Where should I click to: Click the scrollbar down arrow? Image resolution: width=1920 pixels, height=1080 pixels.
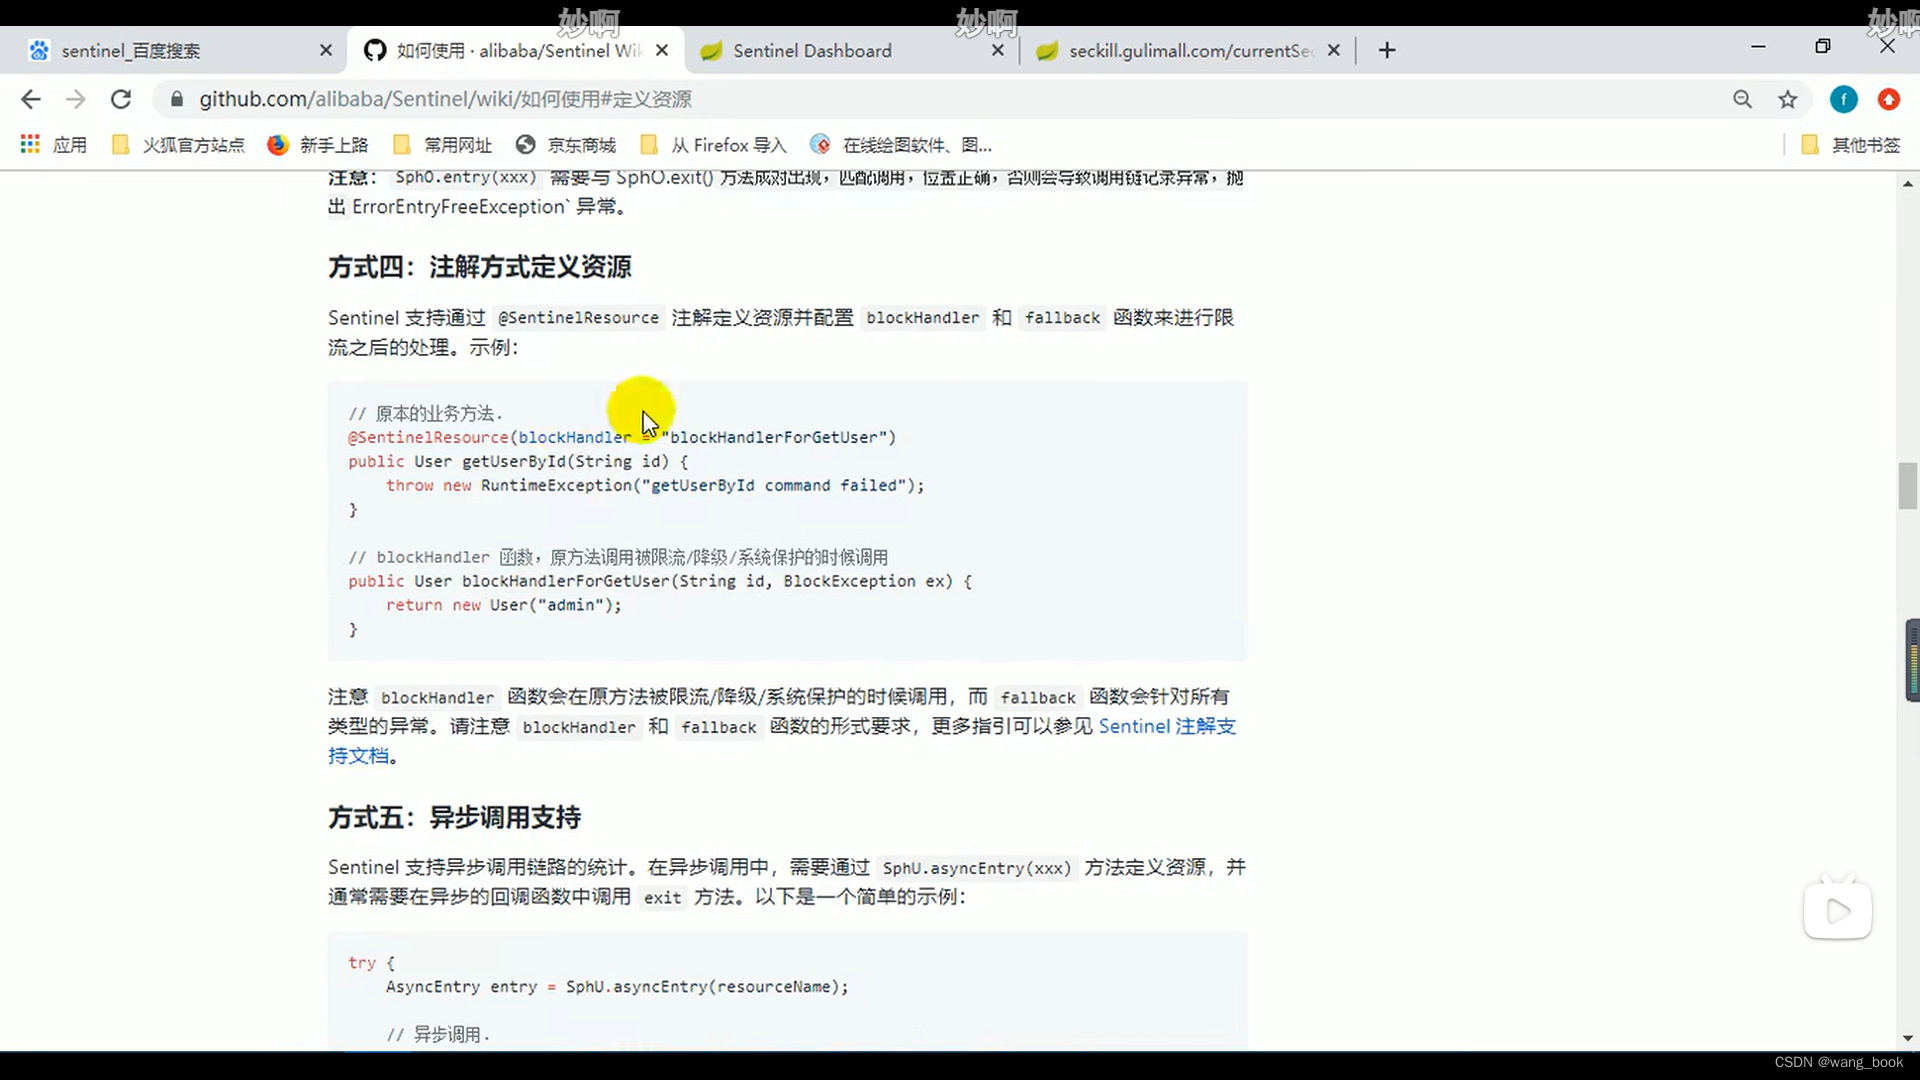[1908, 1038]
